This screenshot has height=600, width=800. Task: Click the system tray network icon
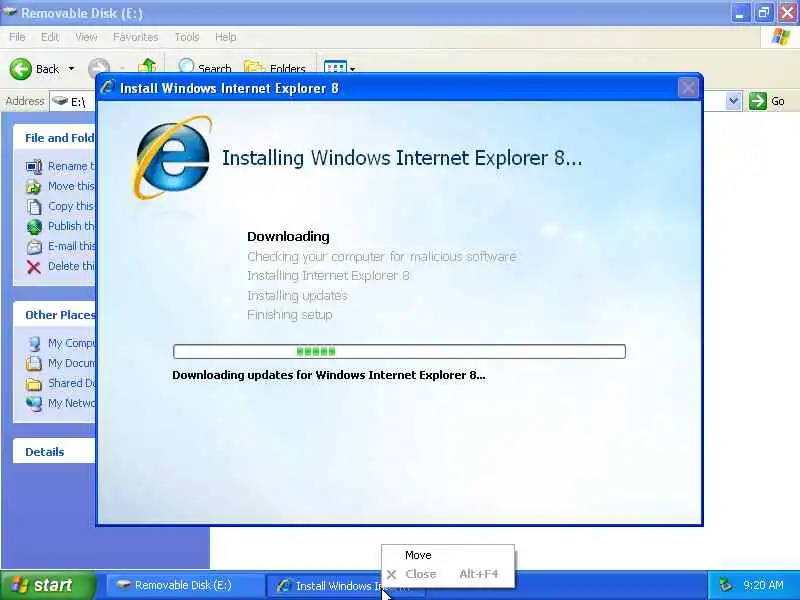725,585
